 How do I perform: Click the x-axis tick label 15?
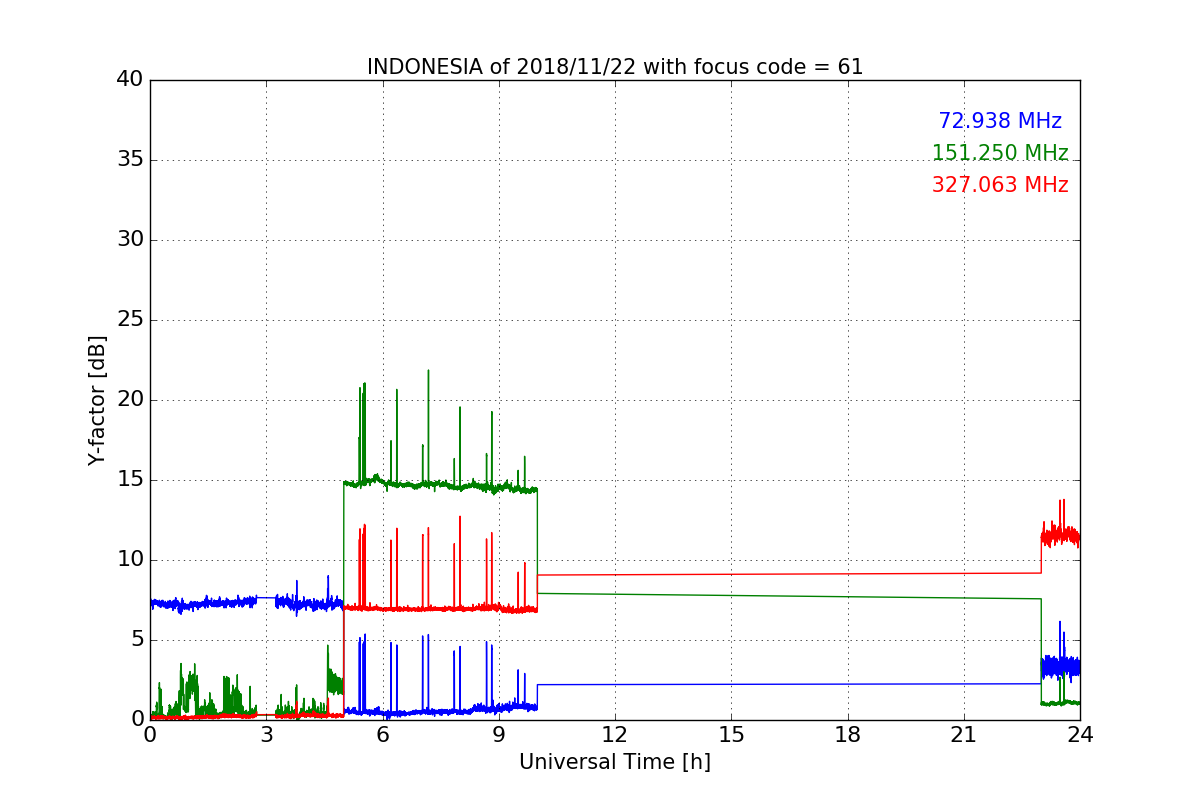pos(731,735)
